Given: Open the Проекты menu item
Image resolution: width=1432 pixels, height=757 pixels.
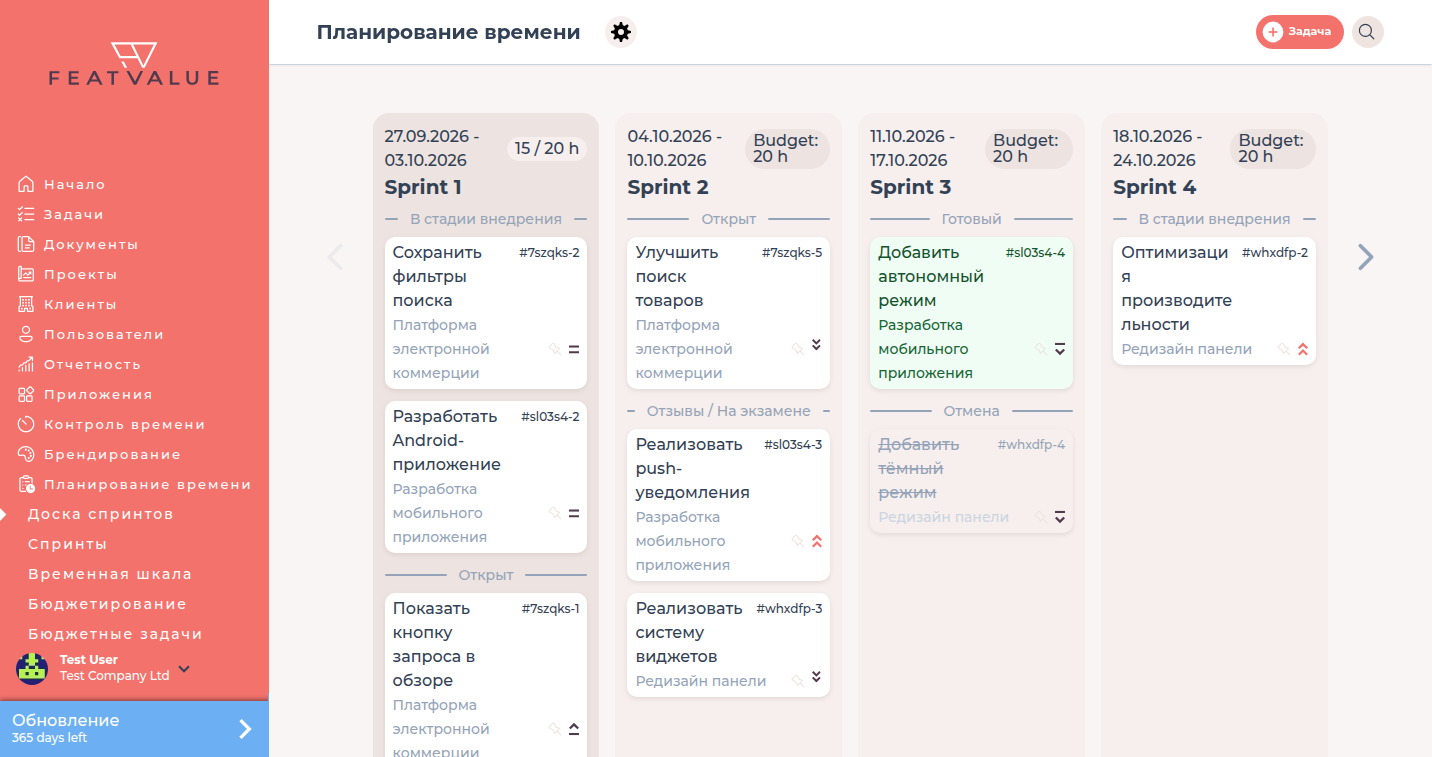Looking at the screenshot, I should [80, 274].
